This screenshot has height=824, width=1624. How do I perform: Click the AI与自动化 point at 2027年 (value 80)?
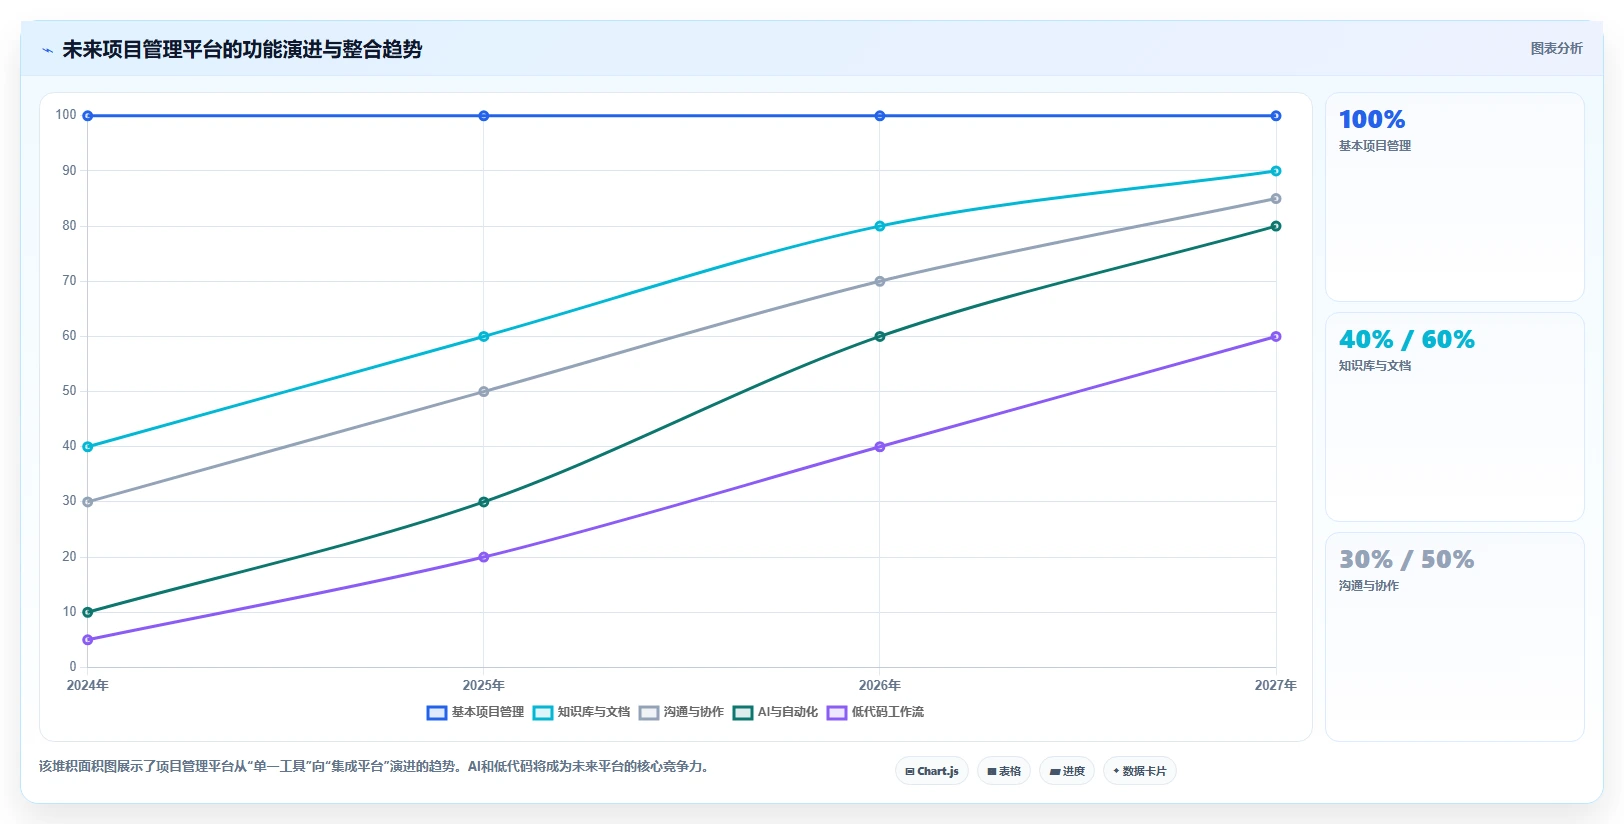click(1276, 226)
